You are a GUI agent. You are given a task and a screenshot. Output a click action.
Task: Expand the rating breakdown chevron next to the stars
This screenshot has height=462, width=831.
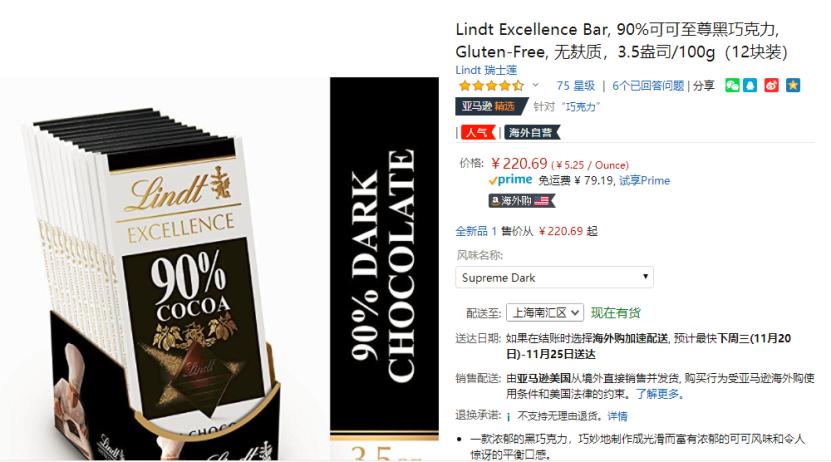[535, 85]
